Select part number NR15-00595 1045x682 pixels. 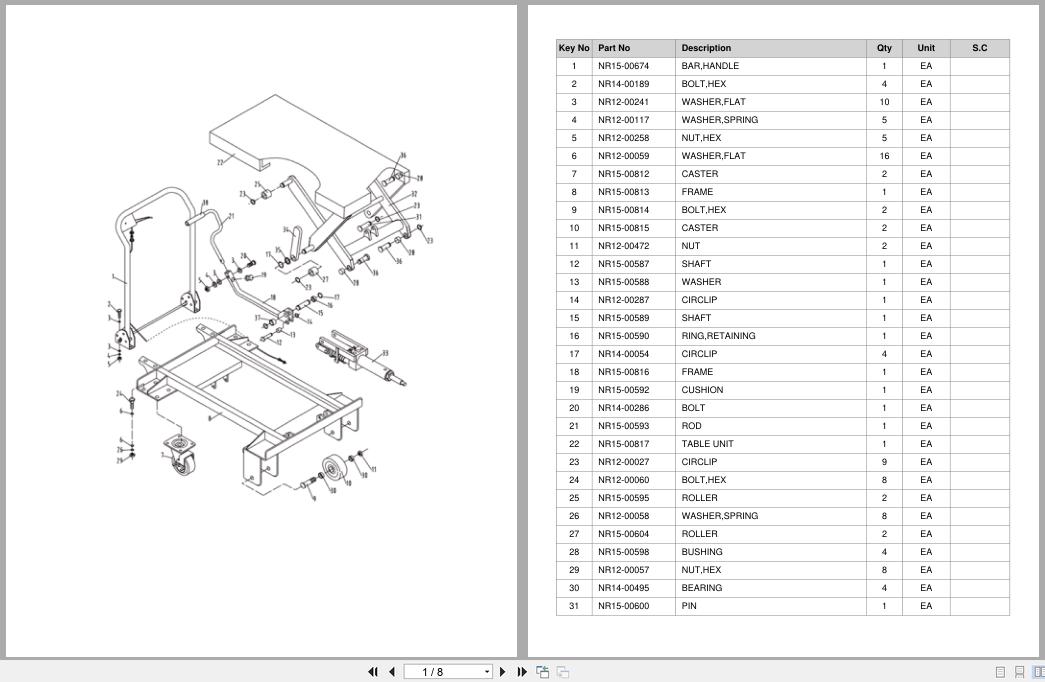click(623, 498)
